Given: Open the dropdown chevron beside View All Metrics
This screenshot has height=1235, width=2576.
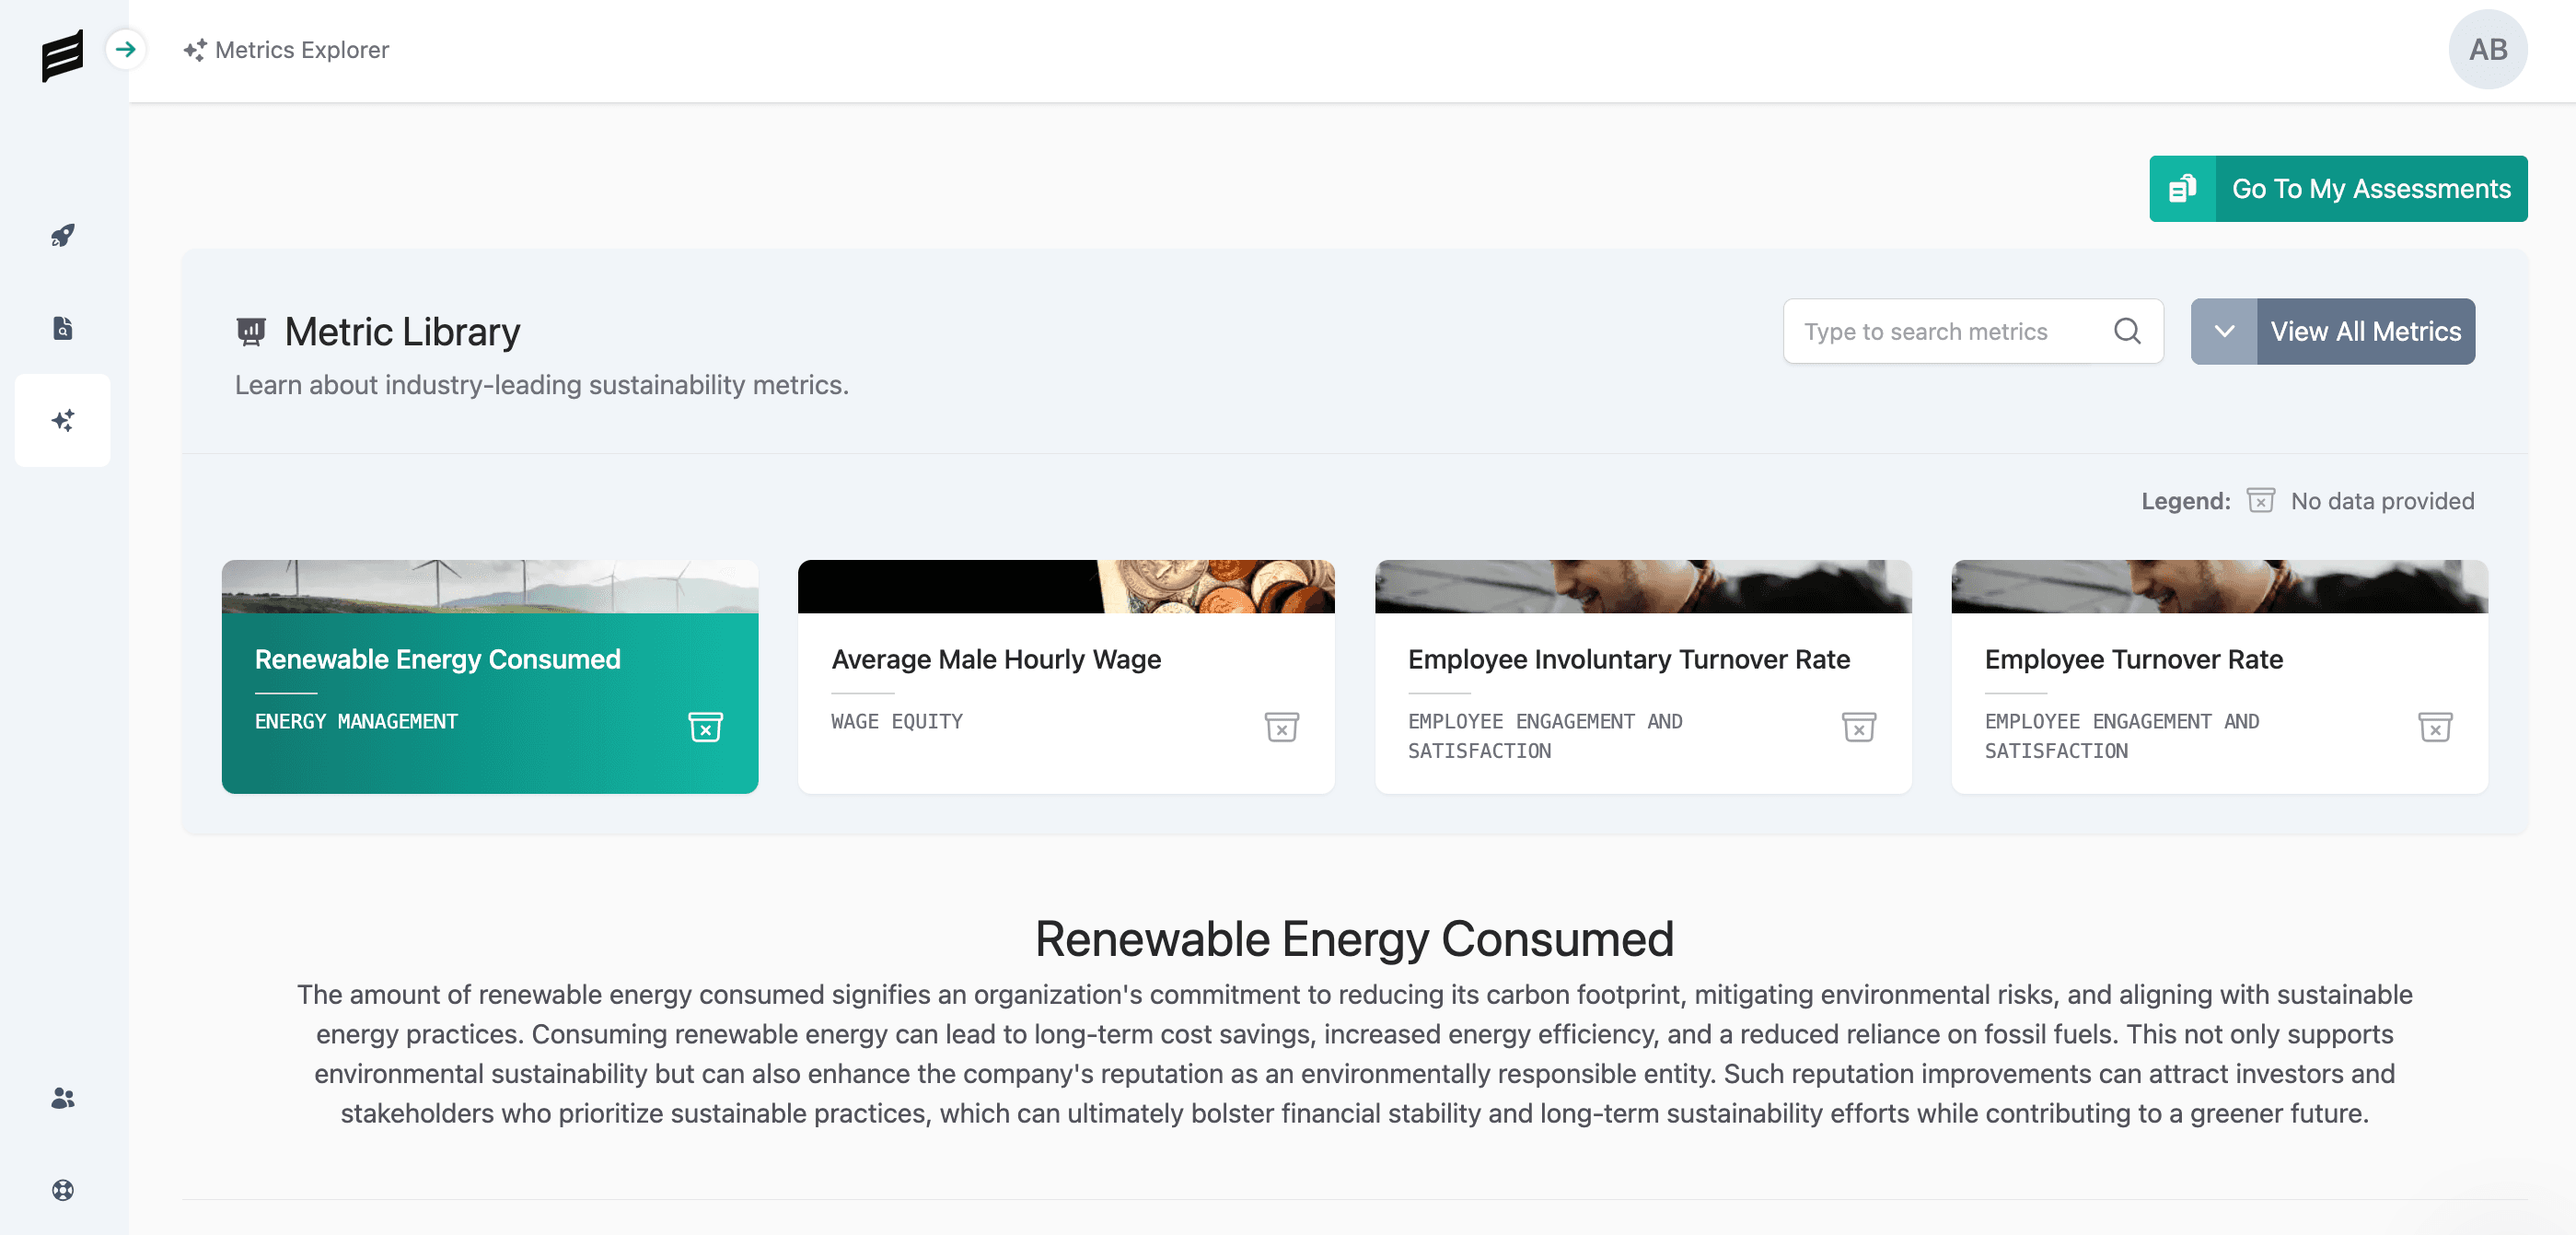Looking at the screenshot, I should click(x=2223, y=331).
